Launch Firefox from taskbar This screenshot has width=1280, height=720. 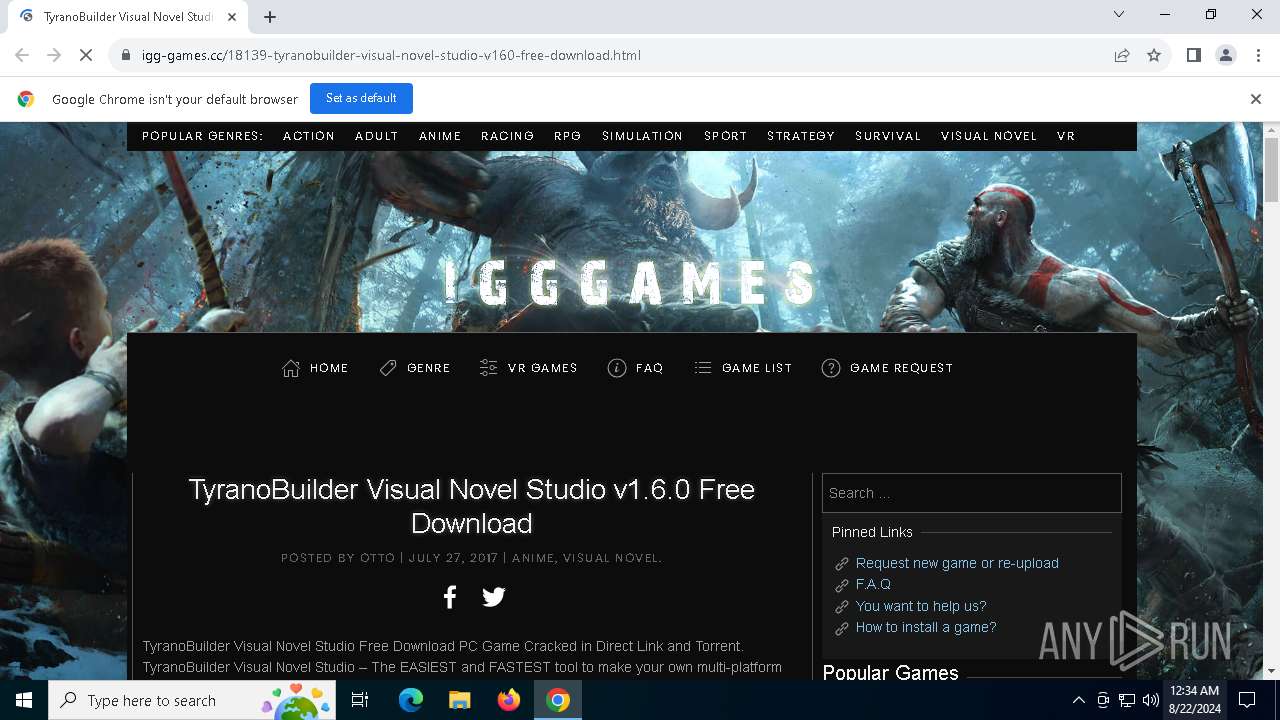point(508,700)
